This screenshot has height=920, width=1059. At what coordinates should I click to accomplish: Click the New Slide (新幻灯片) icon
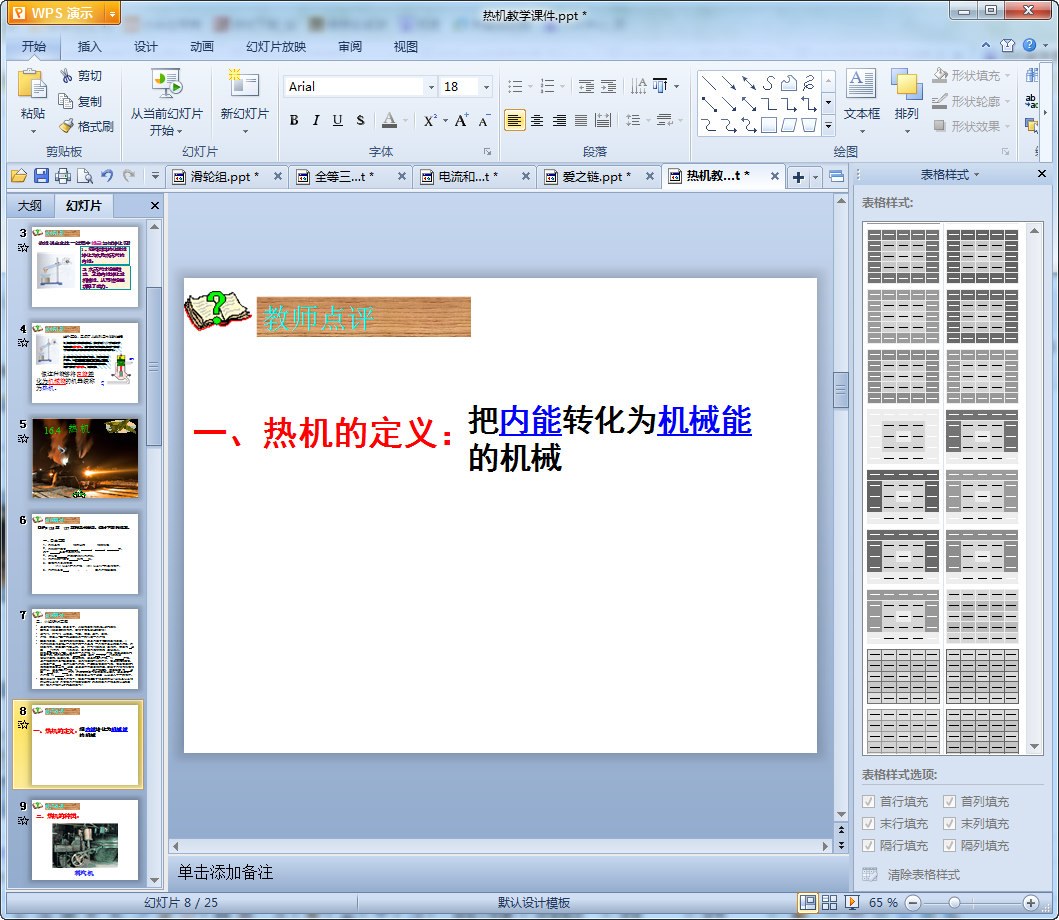coord(244,85)
